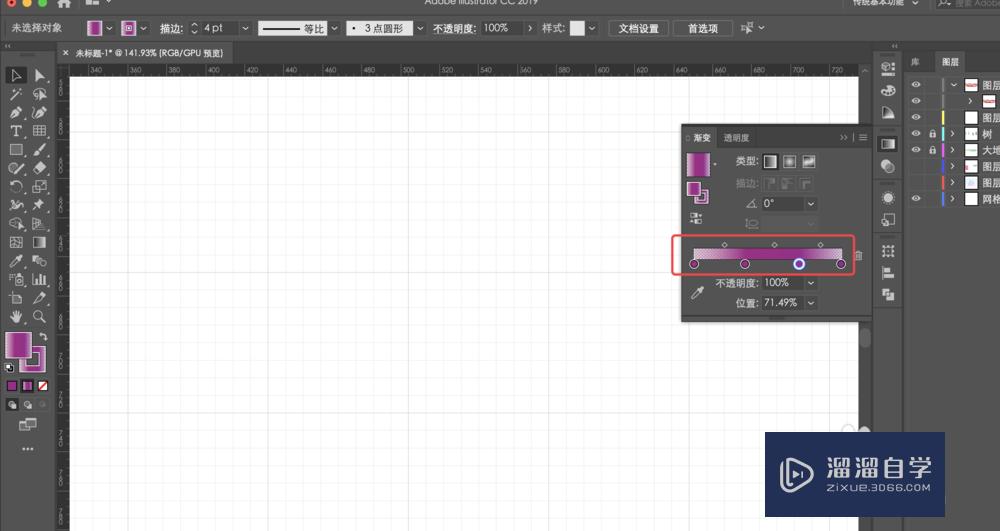Open the 等比 stroke profile dropdown
Screen dimensions: 1000x531
[x=334, y=28]
